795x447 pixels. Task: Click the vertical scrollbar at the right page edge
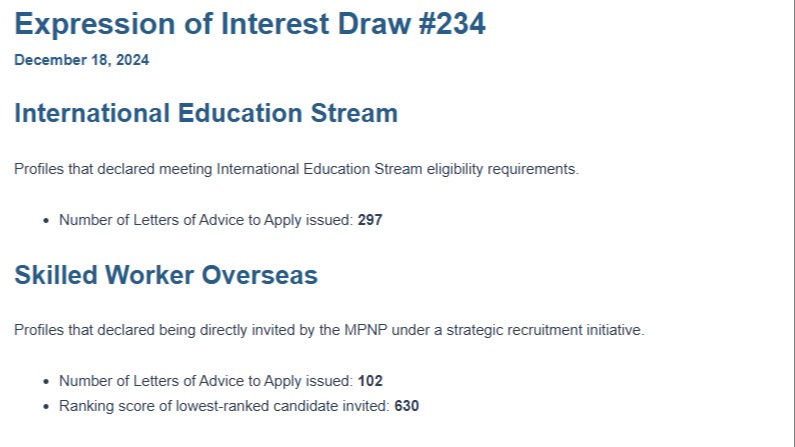(792, 224)
